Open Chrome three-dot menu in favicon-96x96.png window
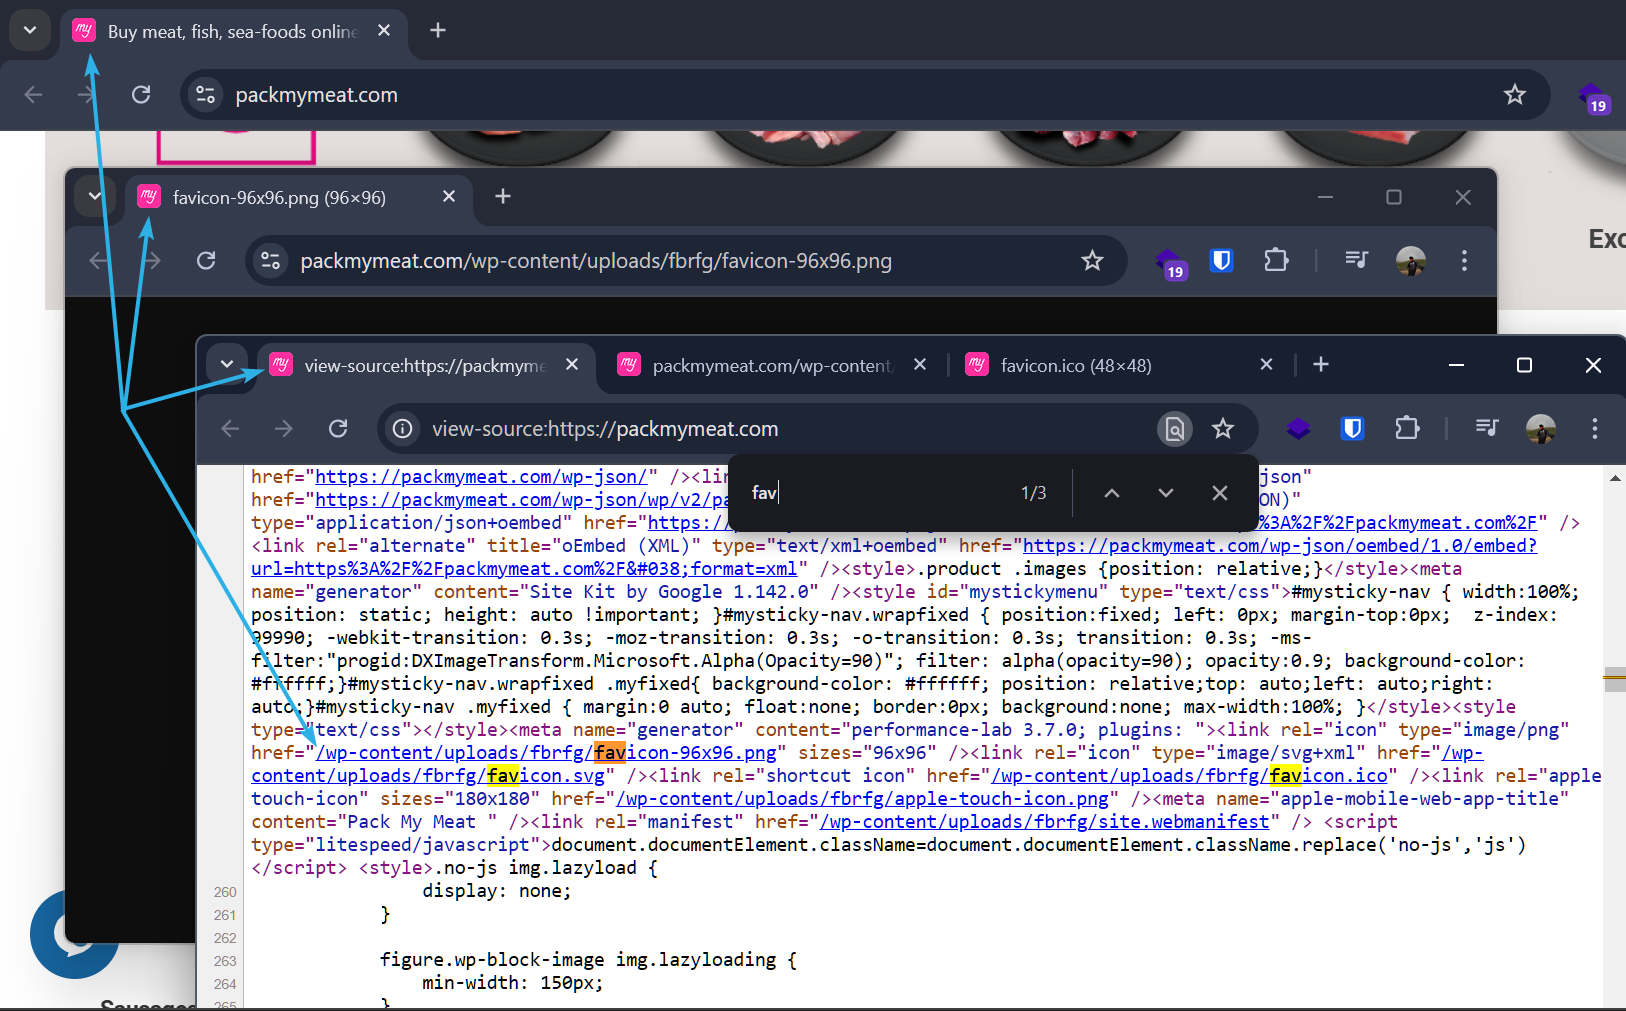The width and height of the screenshot is (1626, 1011). pos(1464,260)
